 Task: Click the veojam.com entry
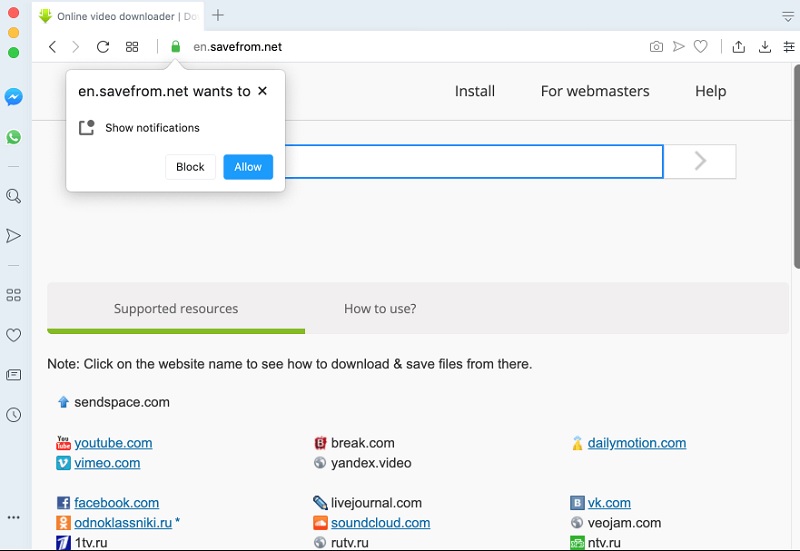pyautogui.click(x=624, y=522)
